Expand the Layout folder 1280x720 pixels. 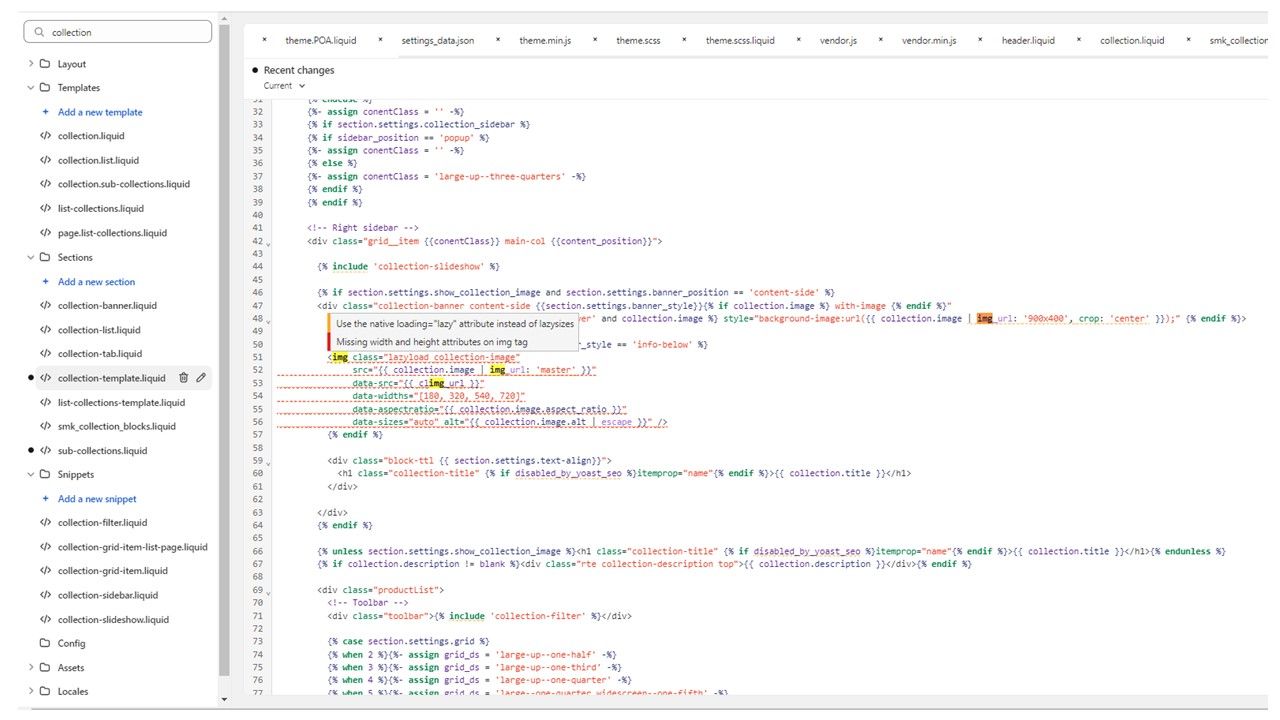click(31, 64)
